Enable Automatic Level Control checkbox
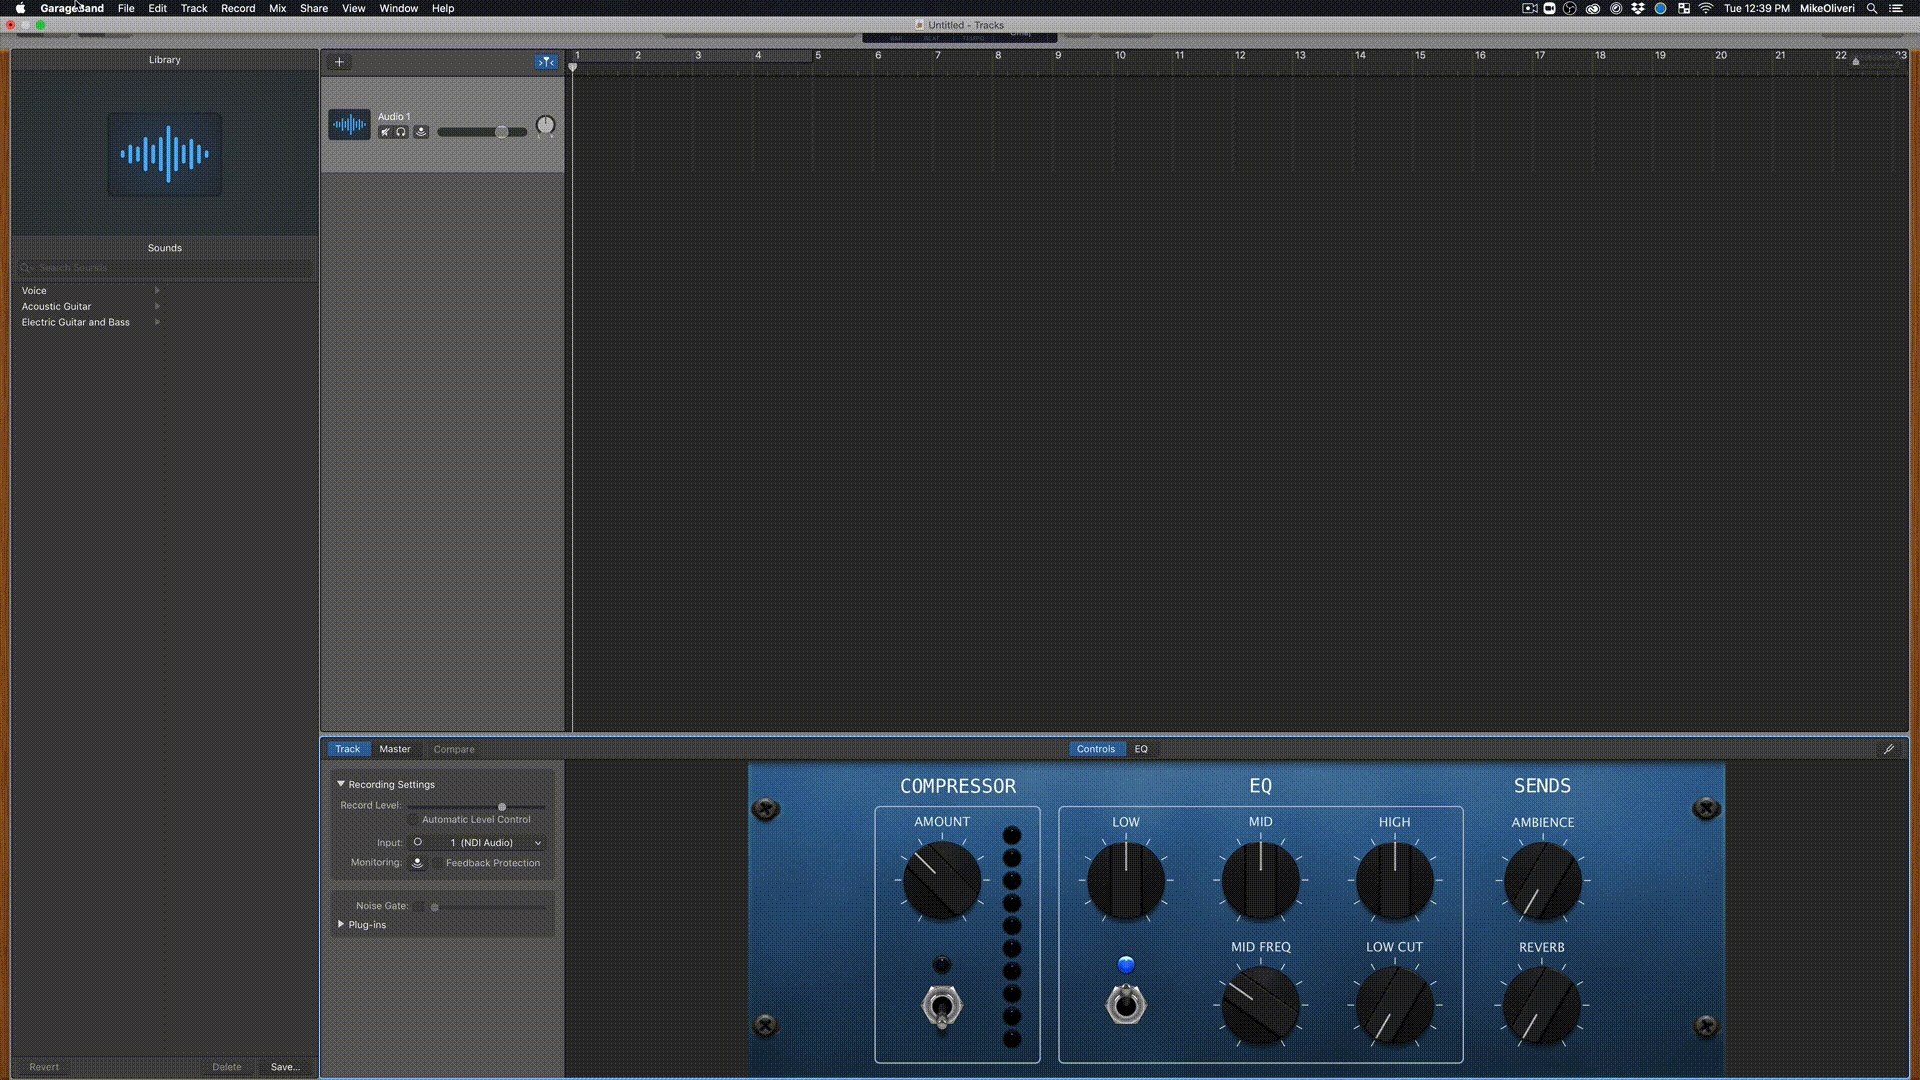Screen dimensions: 1920x1080 413,820
